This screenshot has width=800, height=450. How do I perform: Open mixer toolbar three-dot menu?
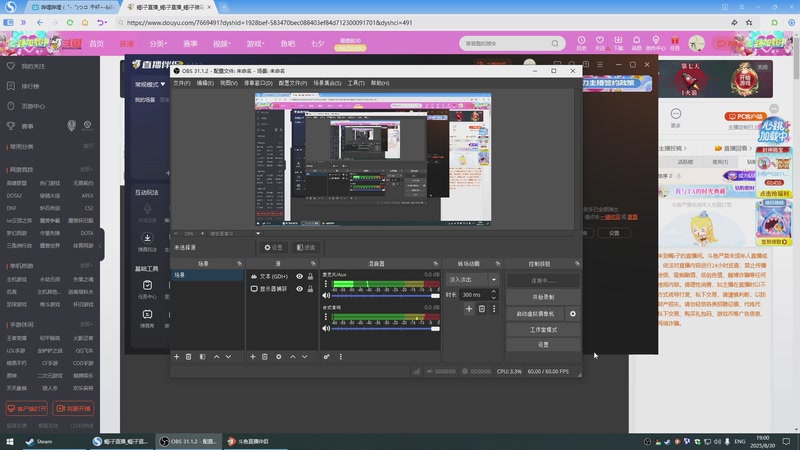340,357
